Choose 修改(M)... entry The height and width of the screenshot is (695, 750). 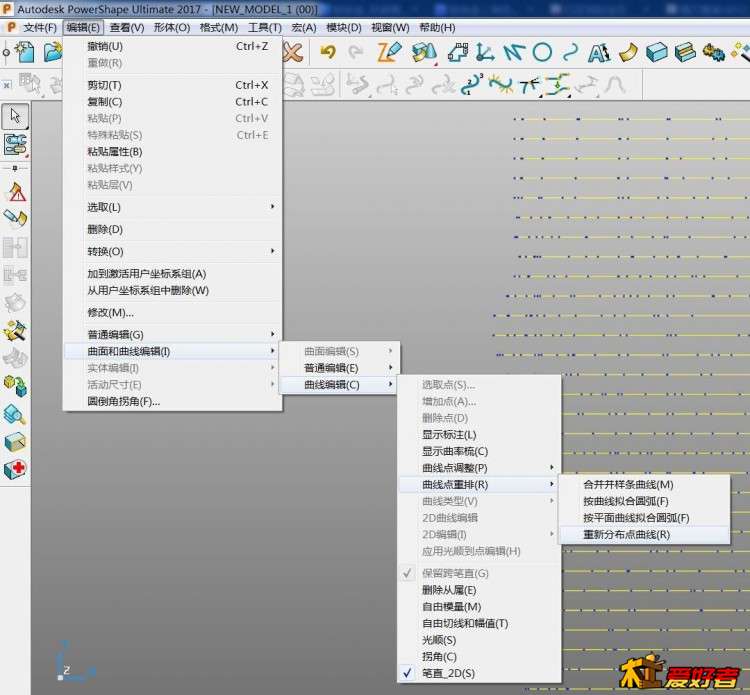pos(172,312)
